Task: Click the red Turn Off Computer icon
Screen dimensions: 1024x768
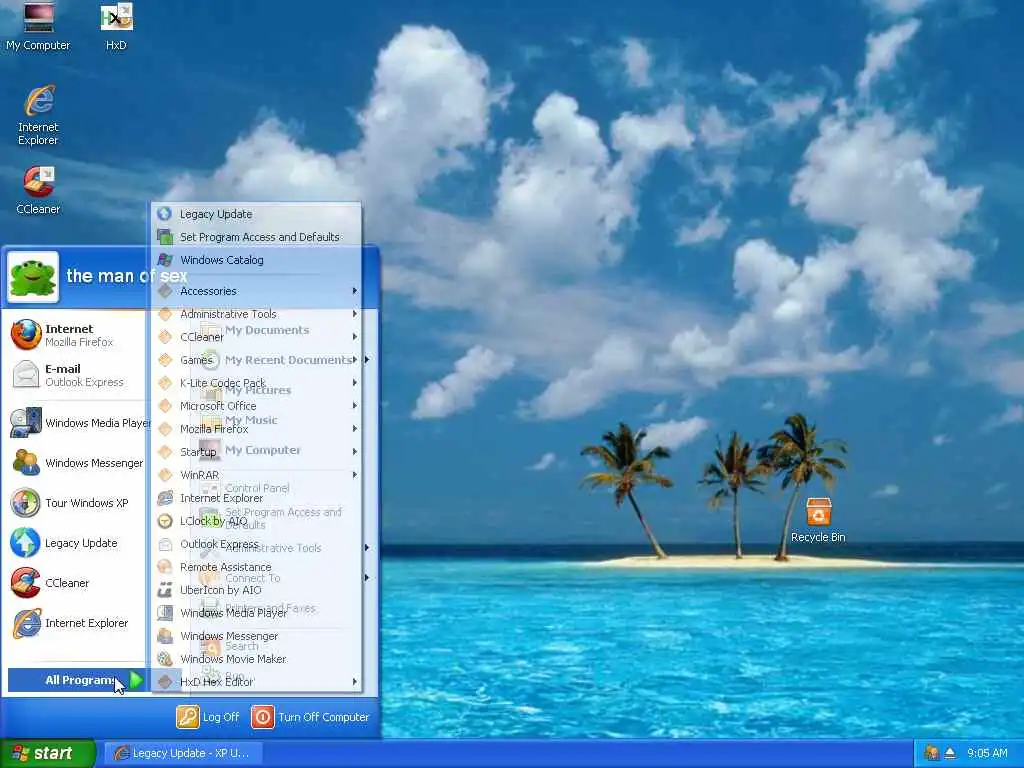Action: (x=263, y=716)
